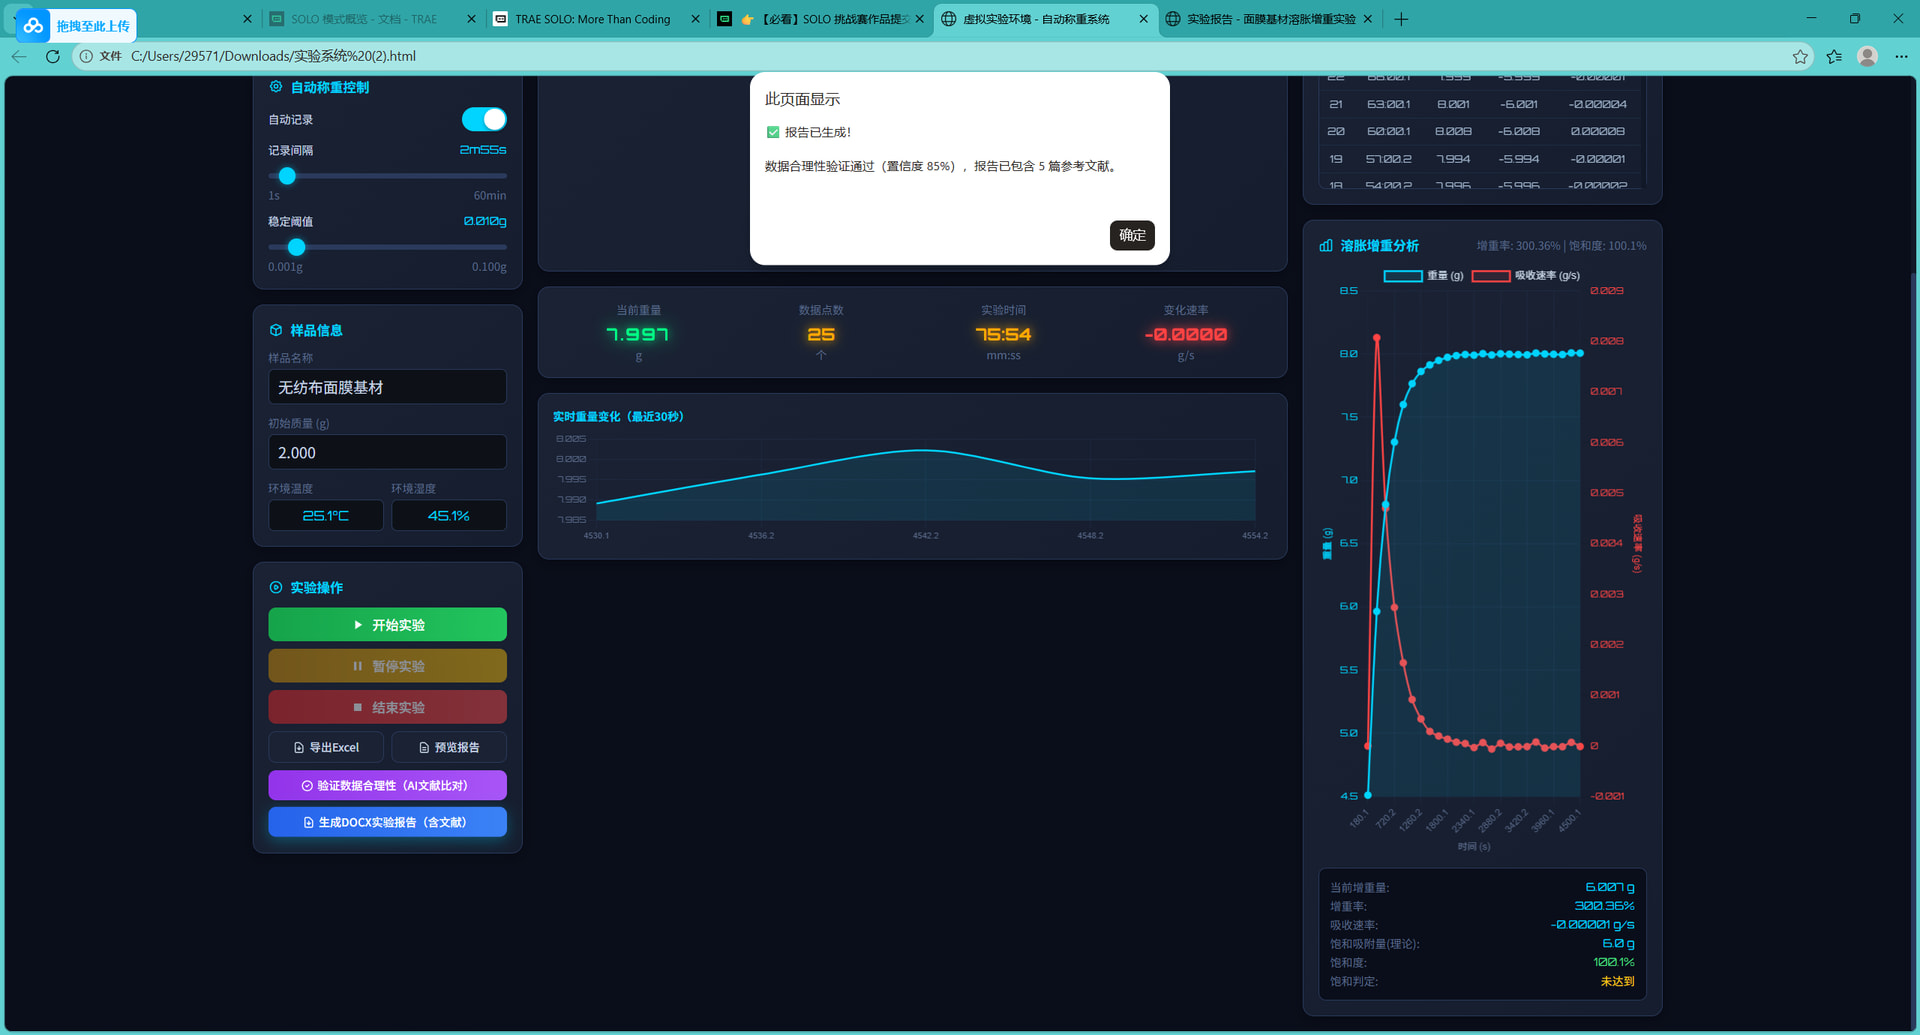Screen dimensions: 1920x1035
Task: Click 验证数据合理性 purple button
Action: coord(387,785)
